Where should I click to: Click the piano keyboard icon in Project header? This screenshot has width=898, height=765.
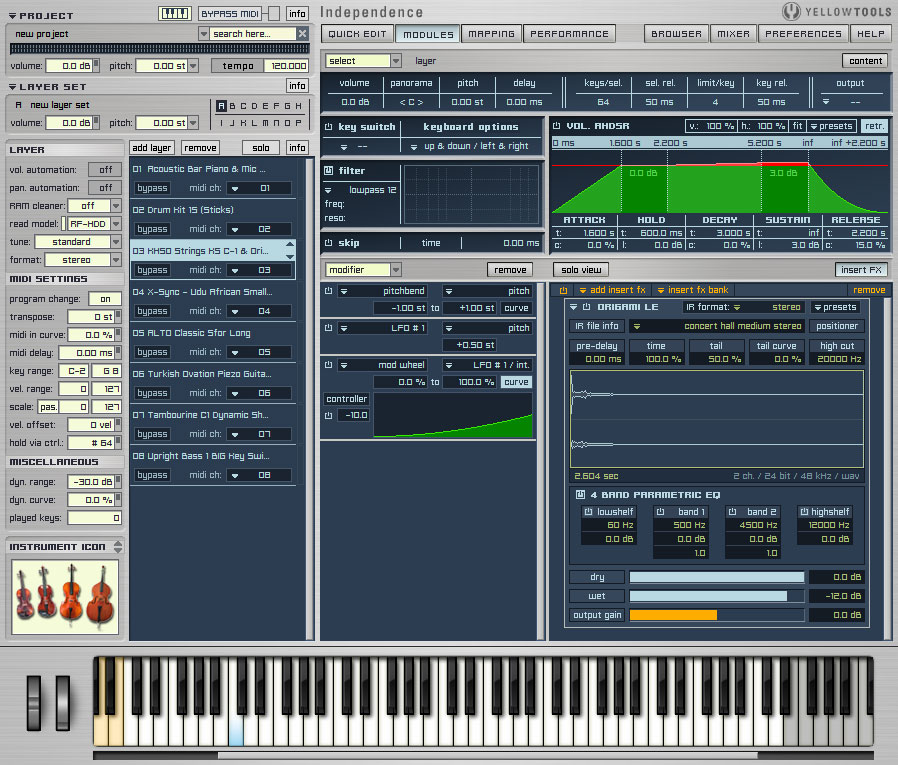tap(174, 14)
